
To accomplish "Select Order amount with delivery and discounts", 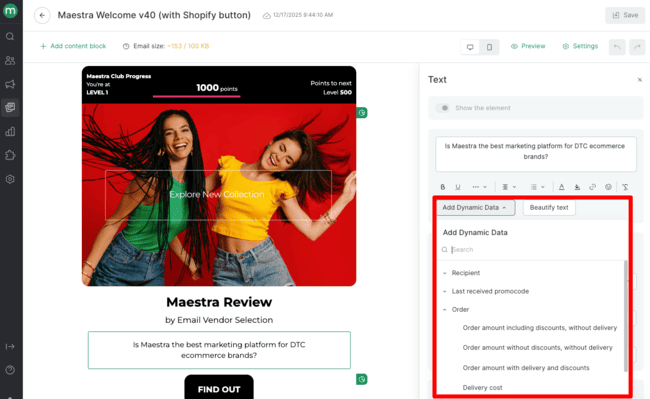I will point(526,368).
